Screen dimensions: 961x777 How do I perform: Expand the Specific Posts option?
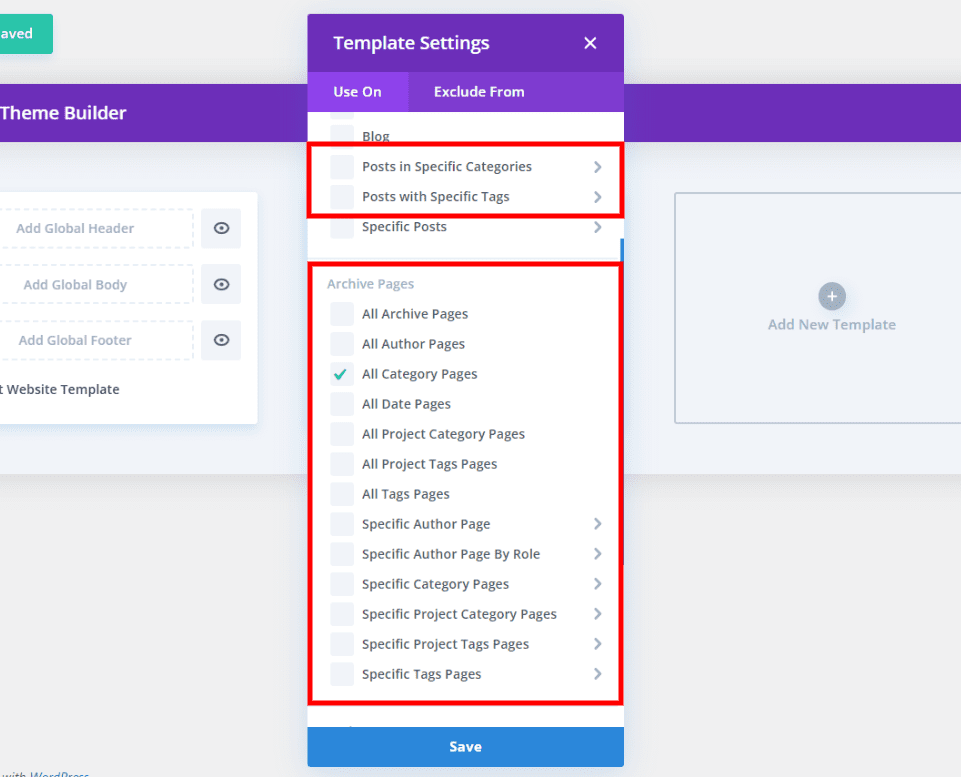click(x=597, y=226)
